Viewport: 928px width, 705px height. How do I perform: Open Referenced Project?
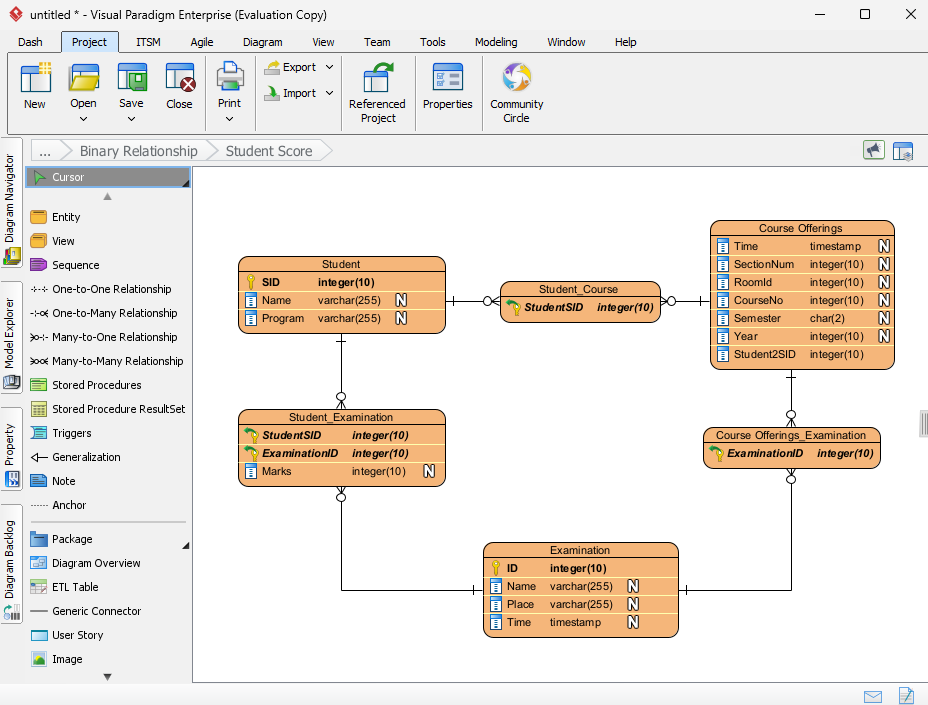point(377,93)
